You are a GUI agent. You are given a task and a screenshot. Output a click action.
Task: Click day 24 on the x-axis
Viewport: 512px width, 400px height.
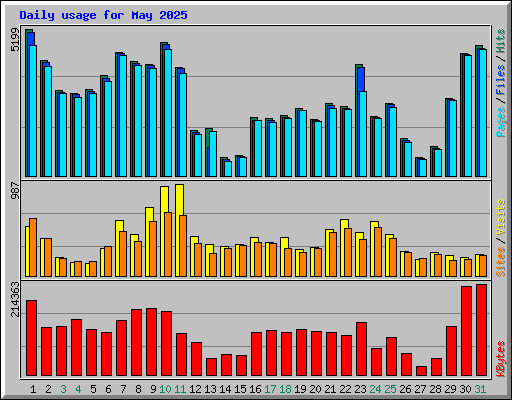point(375,389)
